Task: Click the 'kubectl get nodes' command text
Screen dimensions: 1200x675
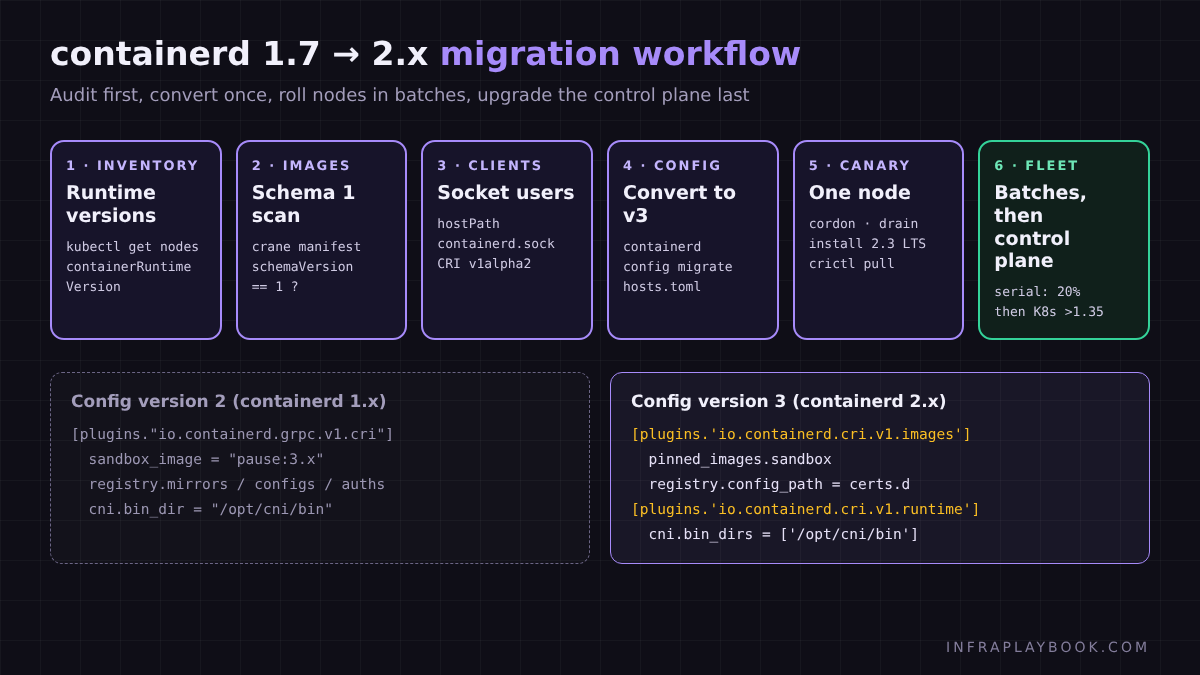Action: coord(132,246)
